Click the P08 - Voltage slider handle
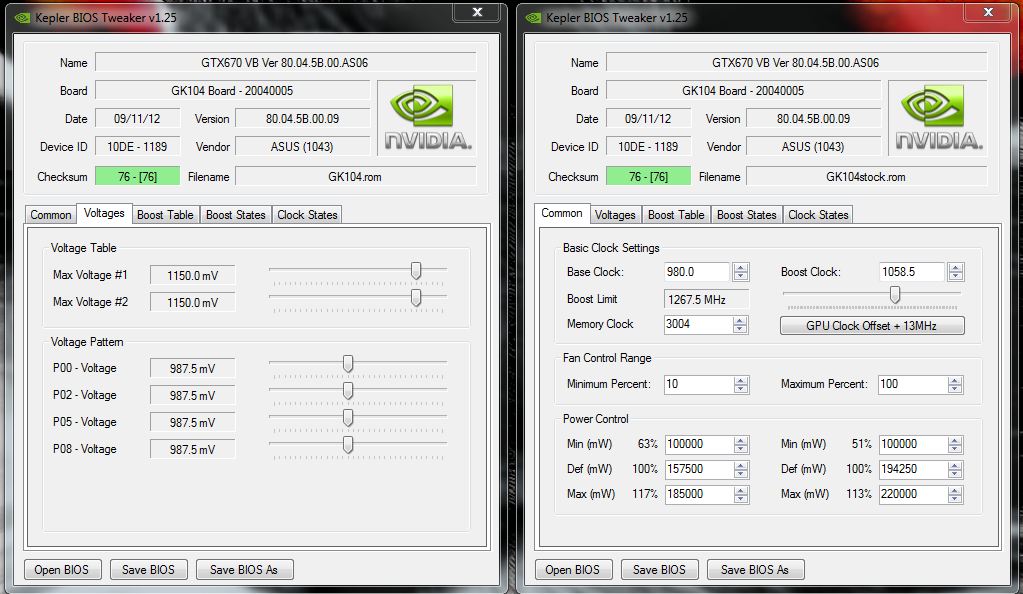The width and height of the screenshot is (1023, 594). [x=348, y=445]
